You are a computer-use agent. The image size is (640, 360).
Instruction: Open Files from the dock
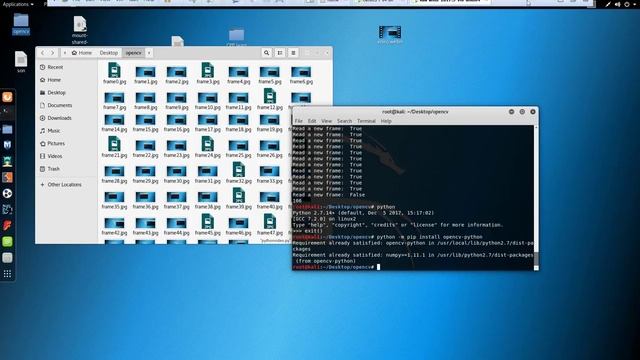point(7,130)
